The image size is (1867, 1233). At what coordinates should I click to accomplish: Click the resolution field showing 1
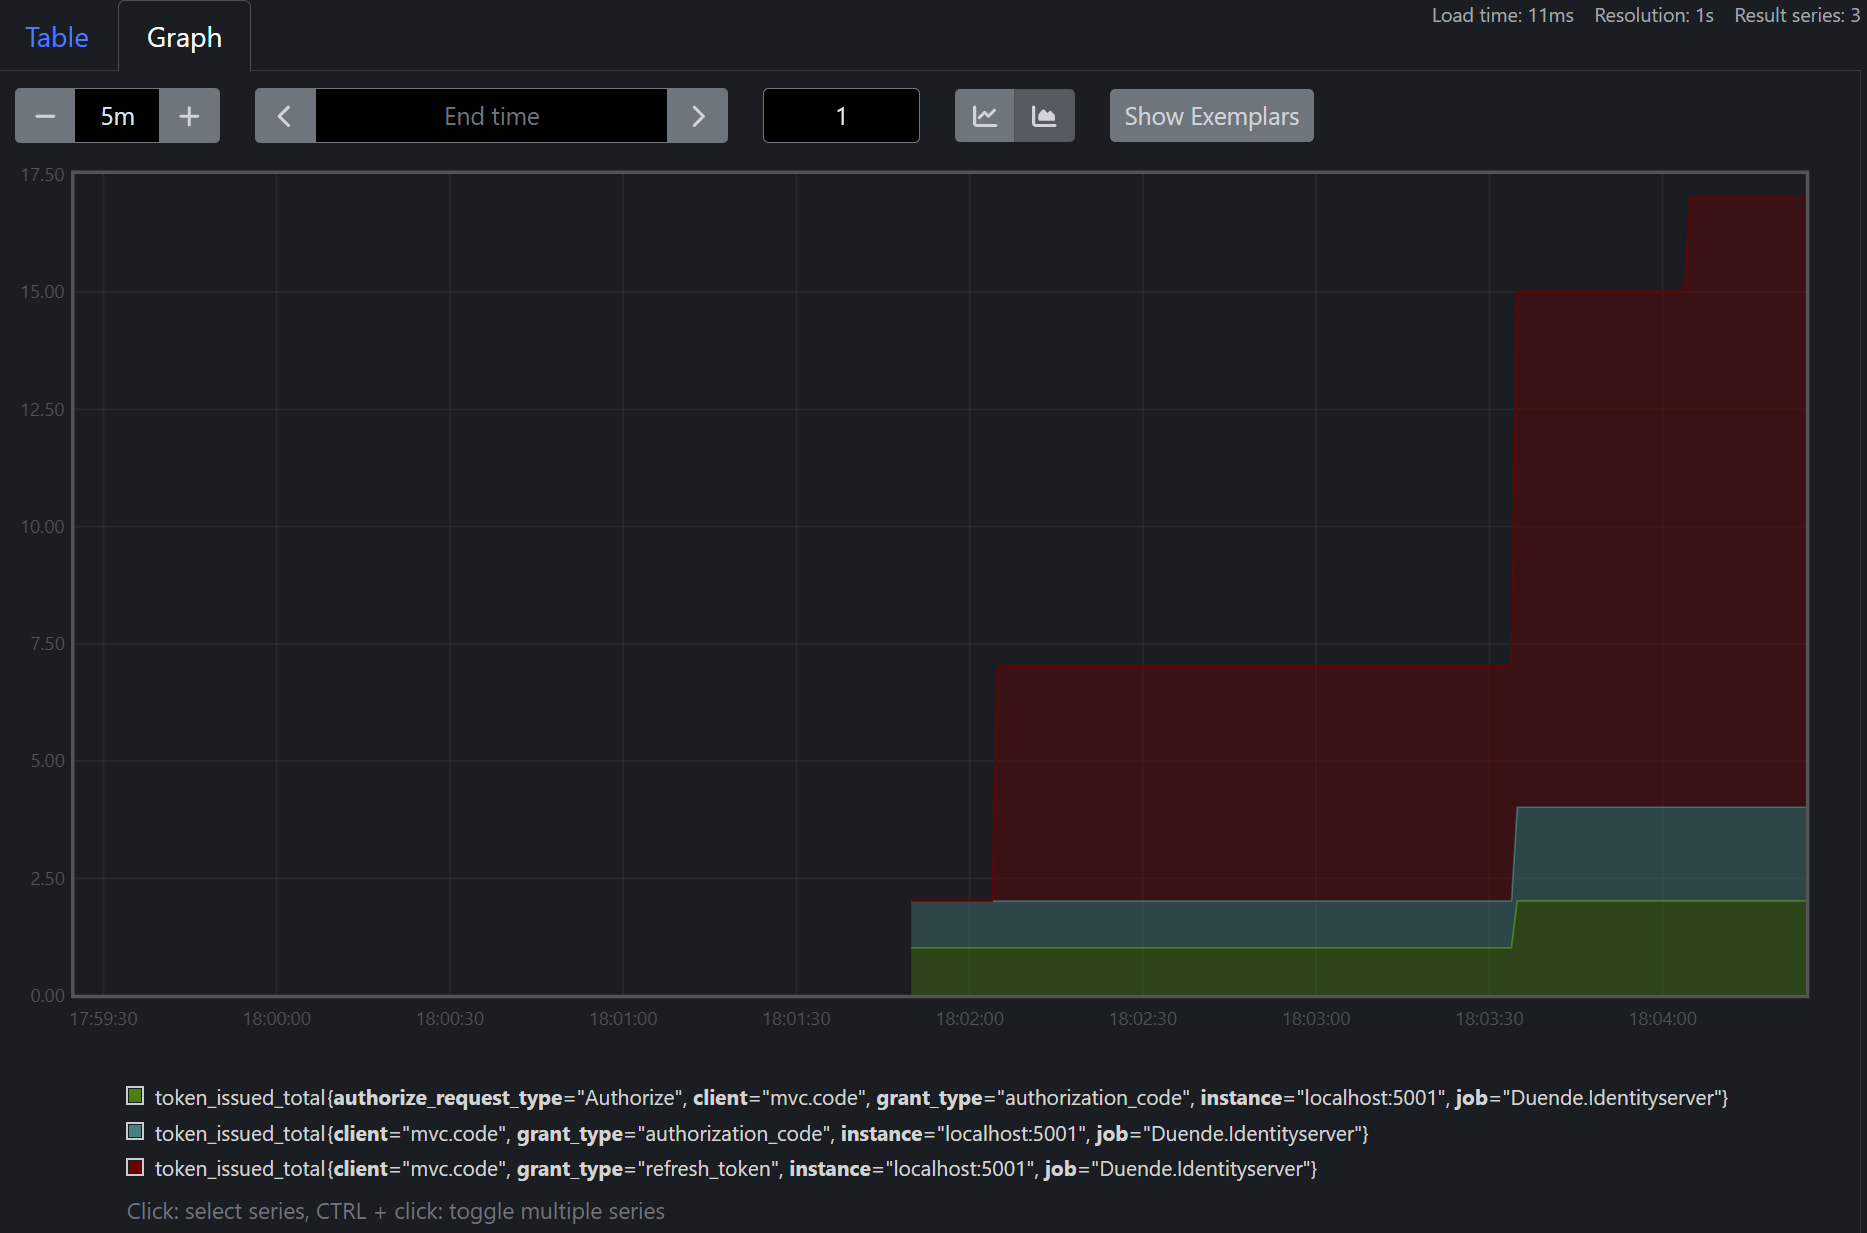(x=841, y=116)
